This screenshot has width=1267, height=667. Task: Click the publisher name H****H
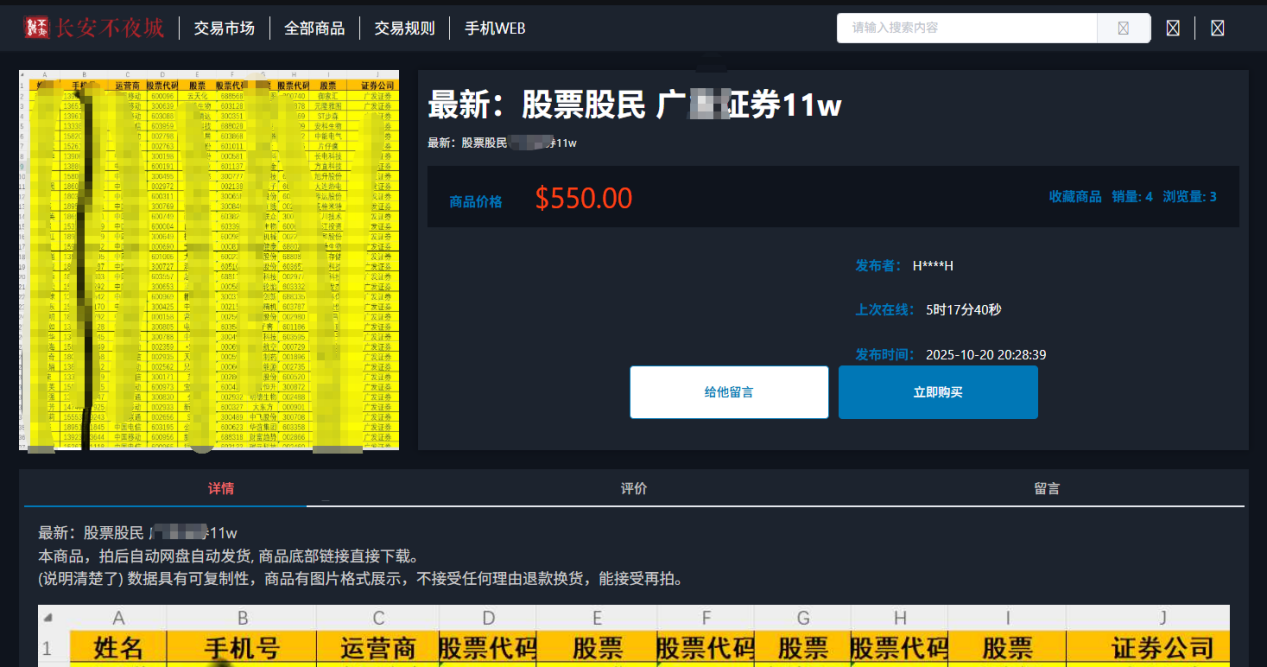coord(932,266)
